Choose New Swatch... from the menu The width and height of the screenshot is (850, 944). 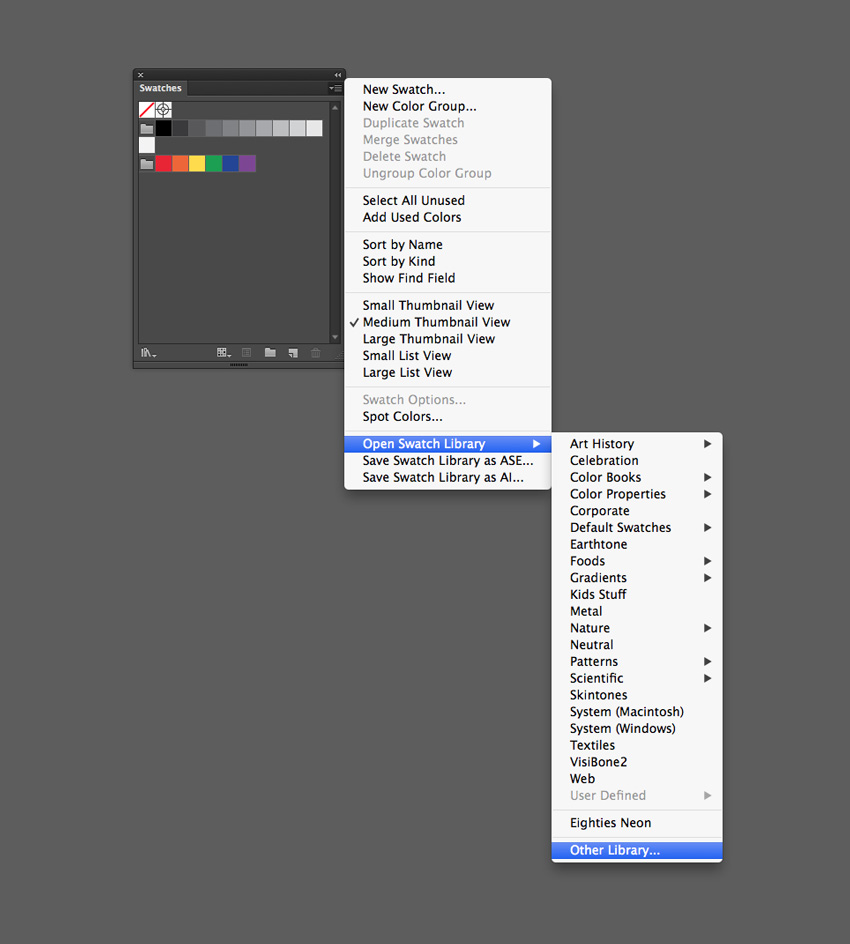pos(447,90)
